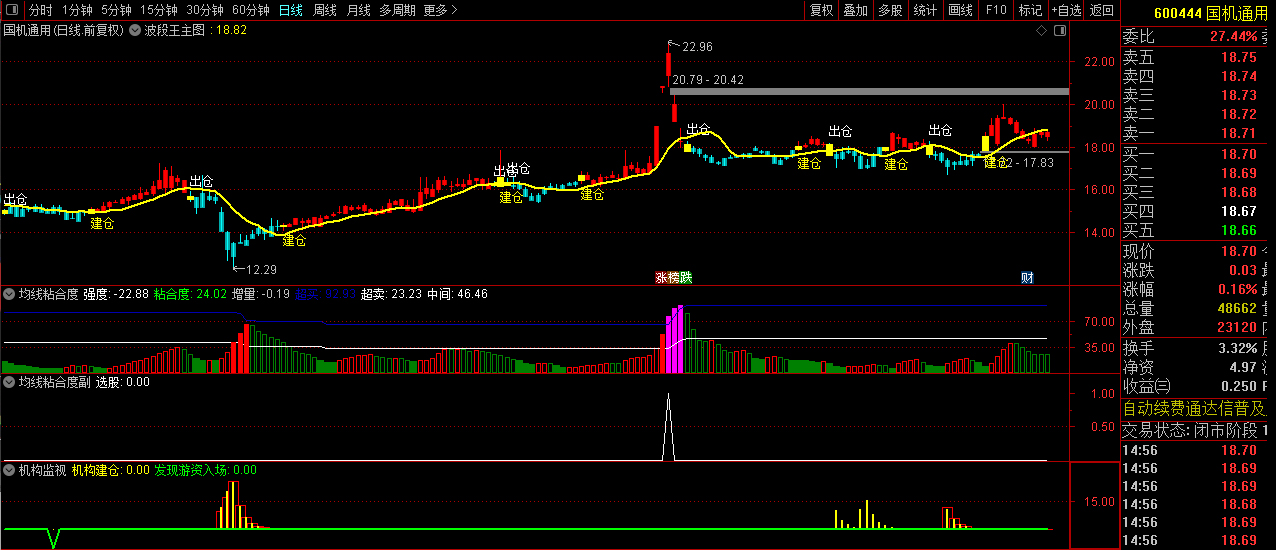Select the 15分钟 period tab

tap(159, 10)
